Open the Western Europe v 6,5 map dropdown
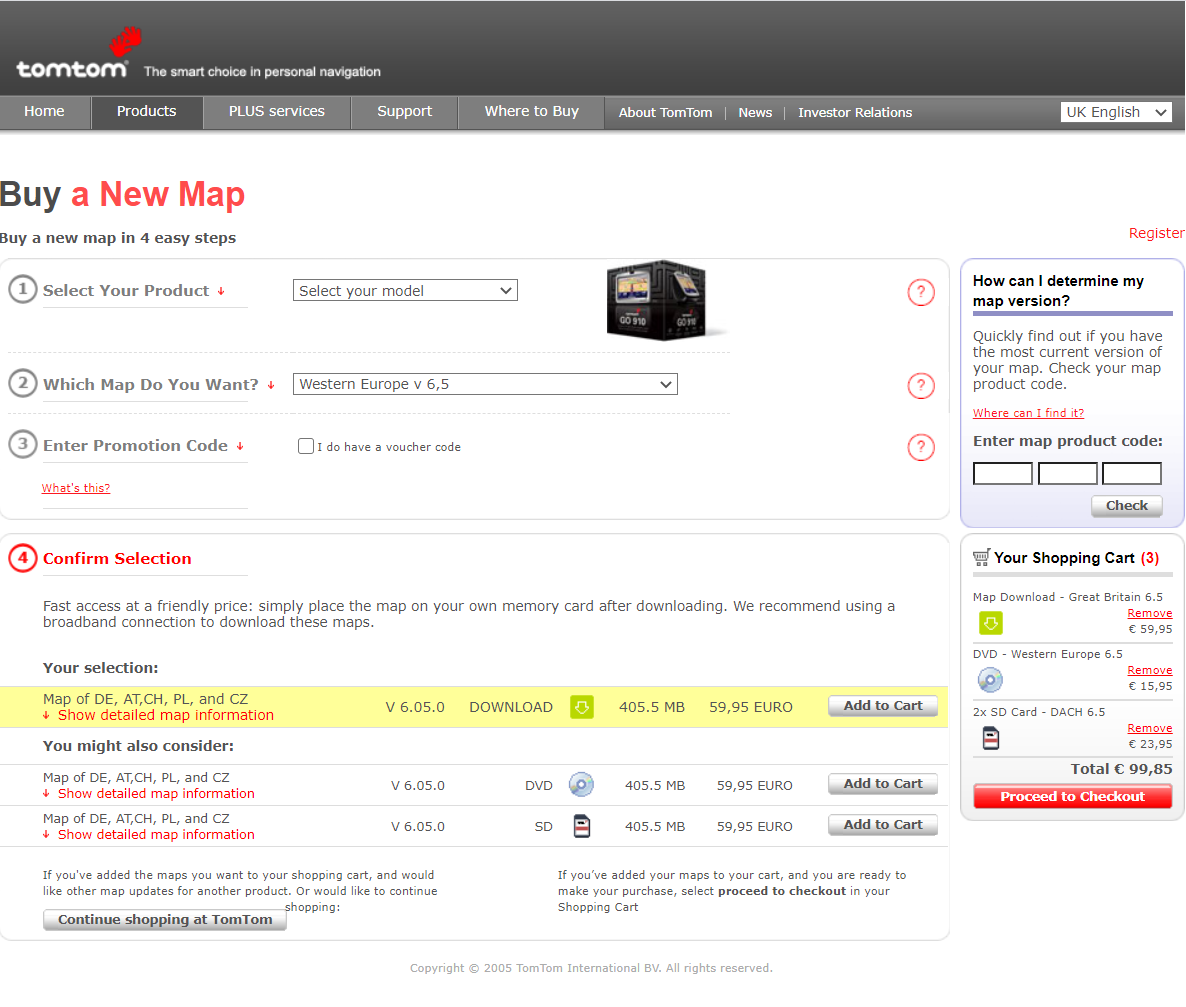The width and height of the screenshot is (1186, 1007). (485, 384)
